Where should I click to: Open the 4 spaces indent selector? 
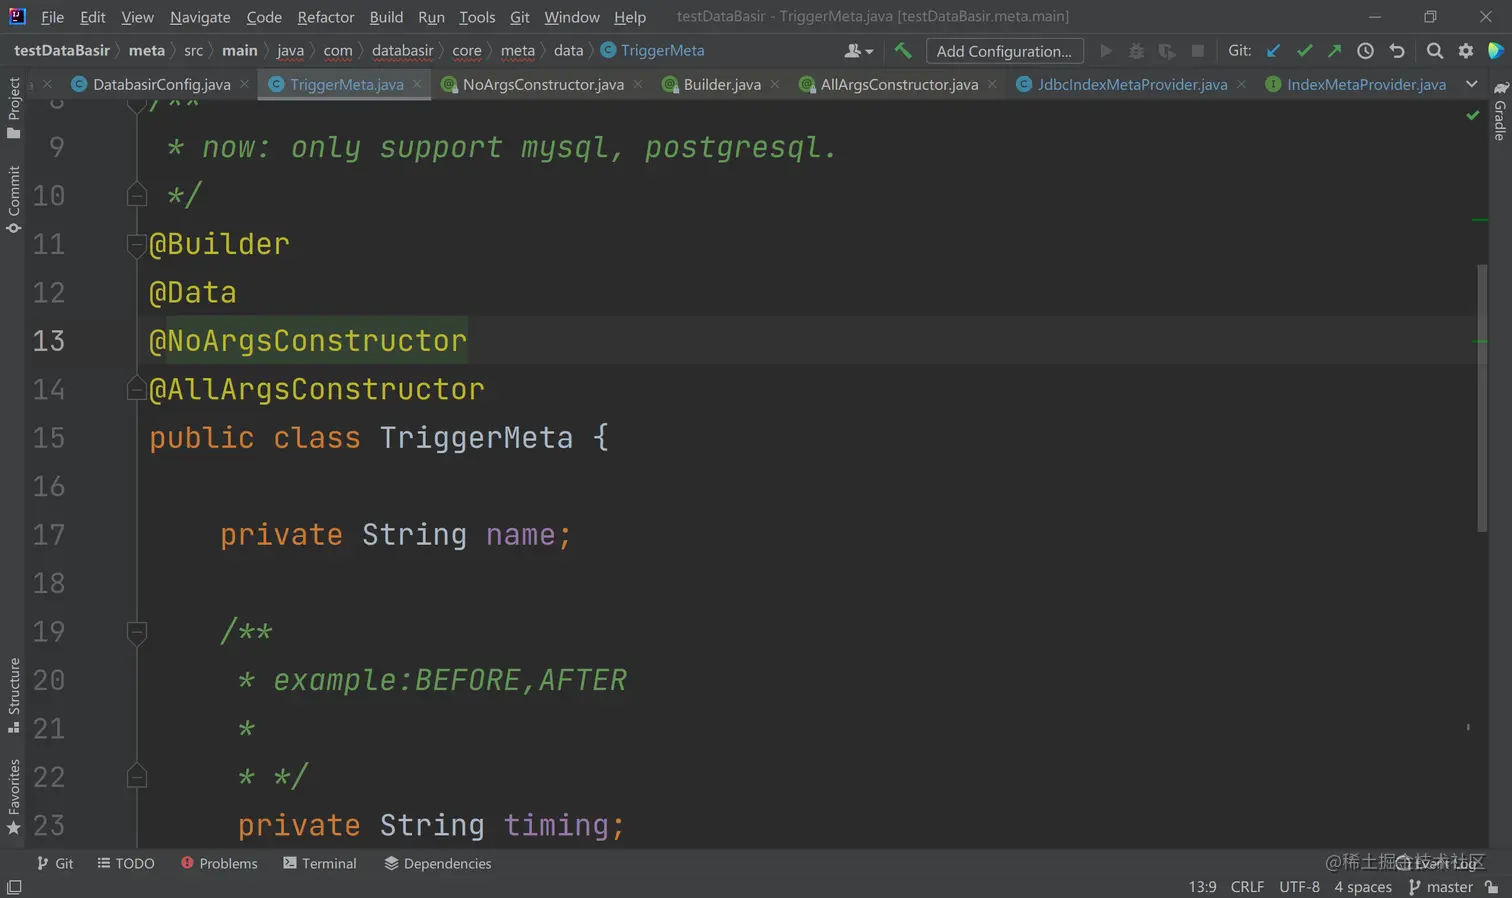tap(1363, 887)
